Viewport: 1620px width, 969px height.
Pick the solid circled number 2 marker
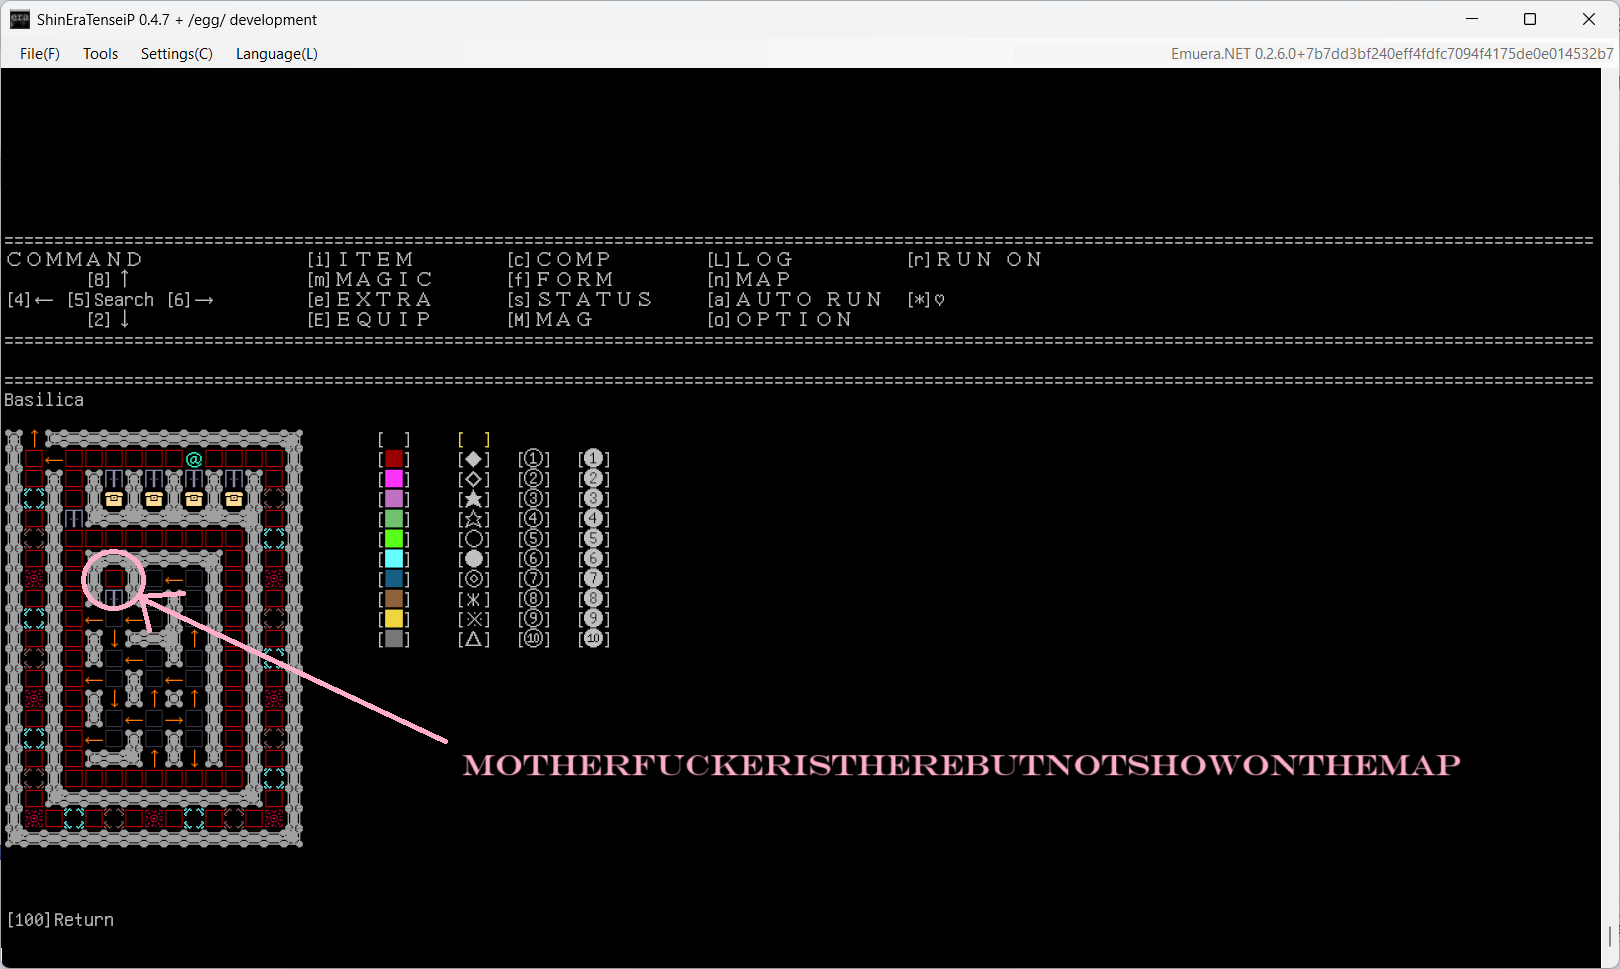tap(594, 479)
